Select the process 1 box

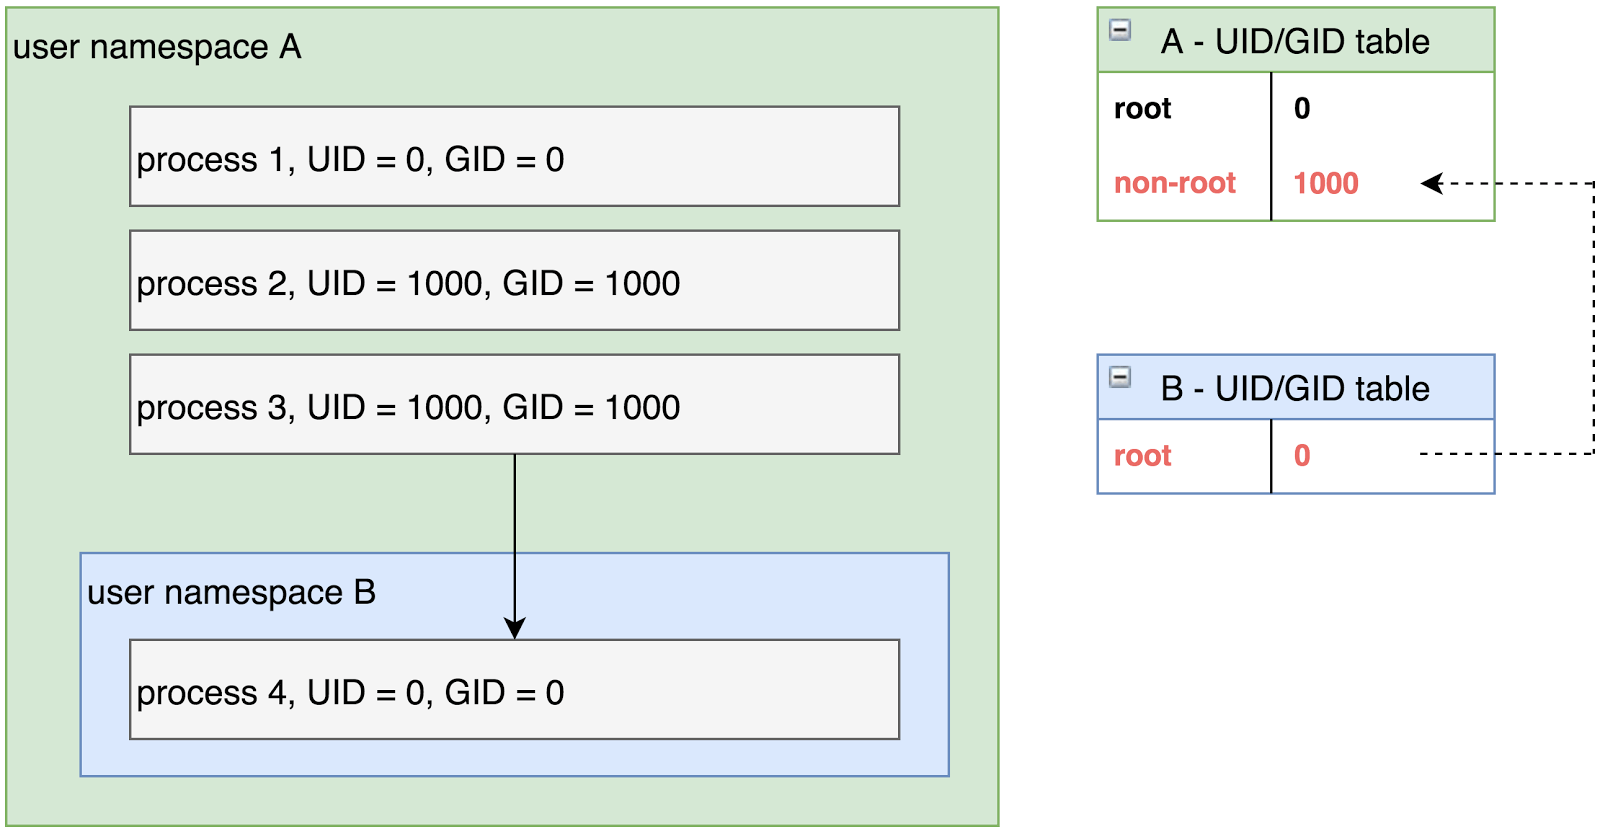tap(514, 157)
